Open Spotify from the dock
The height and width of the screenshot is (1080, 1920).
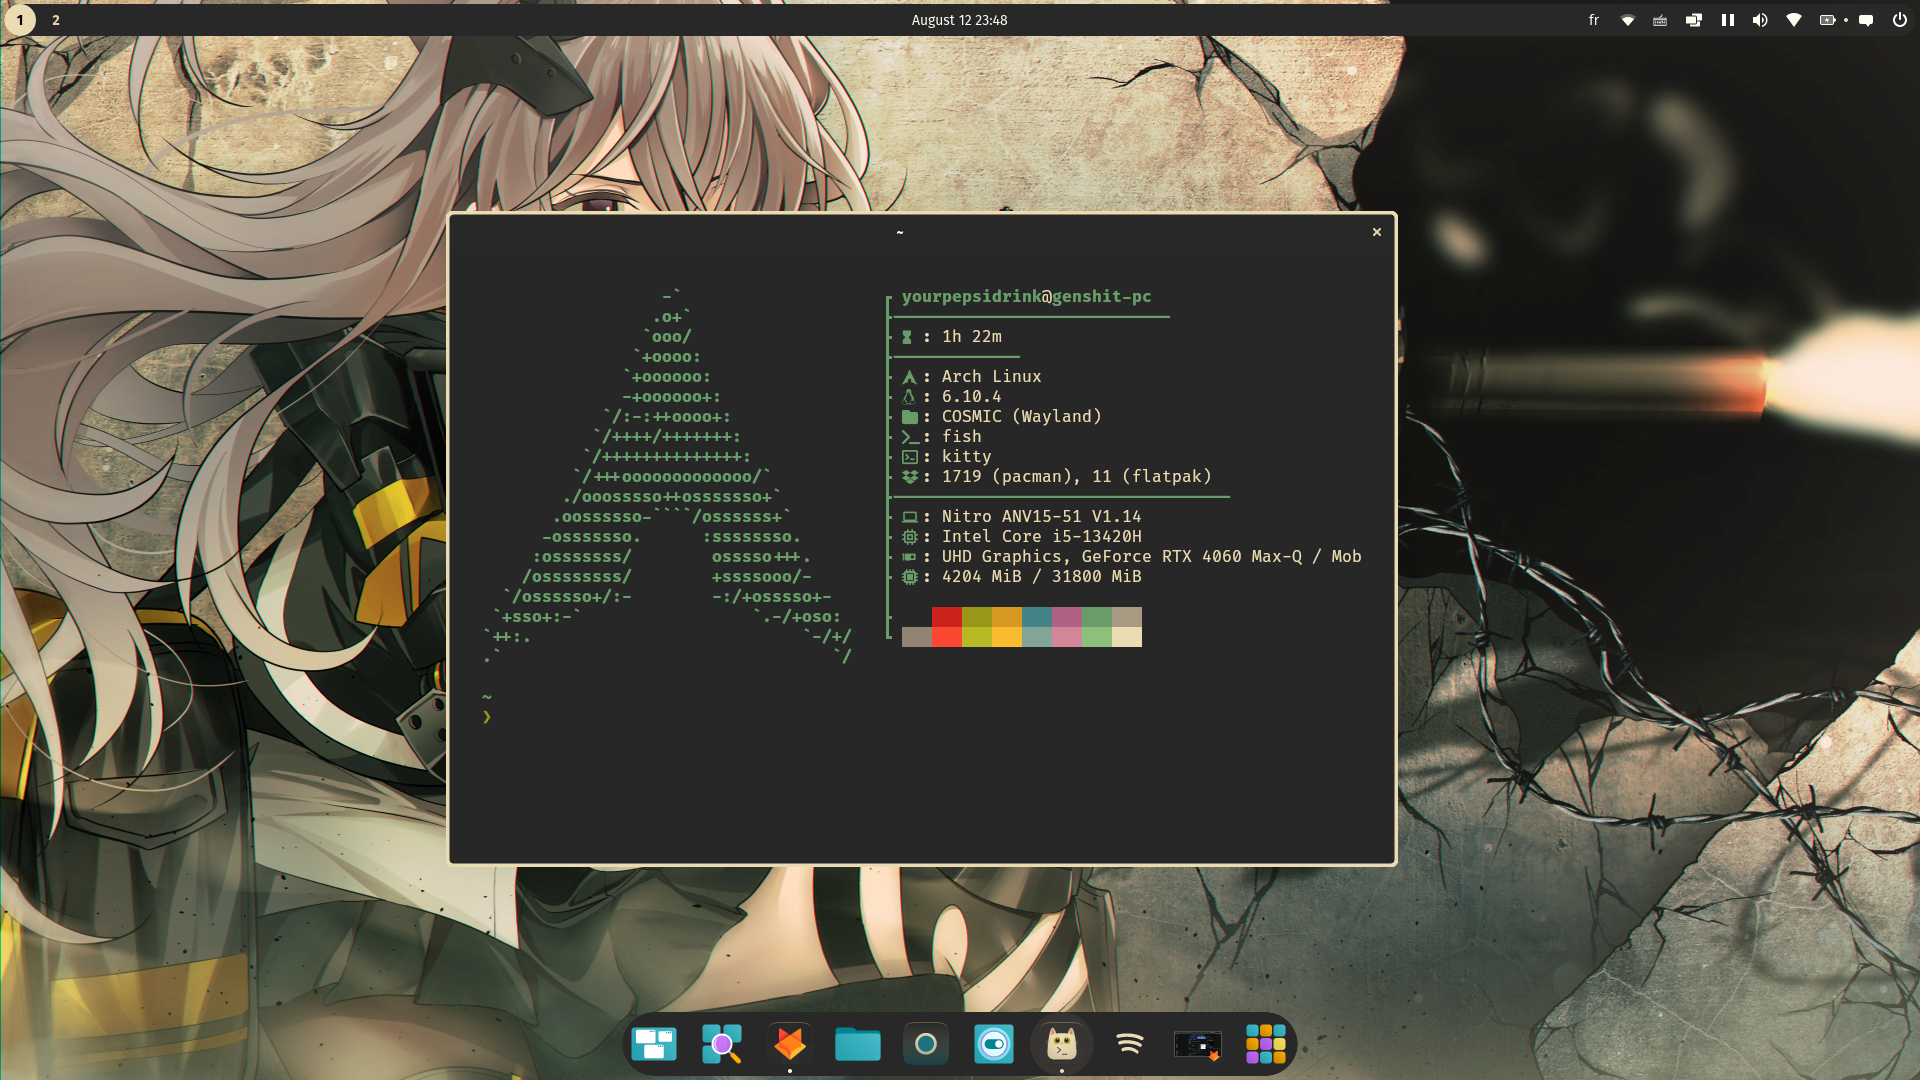(x=1130, y=1045)
